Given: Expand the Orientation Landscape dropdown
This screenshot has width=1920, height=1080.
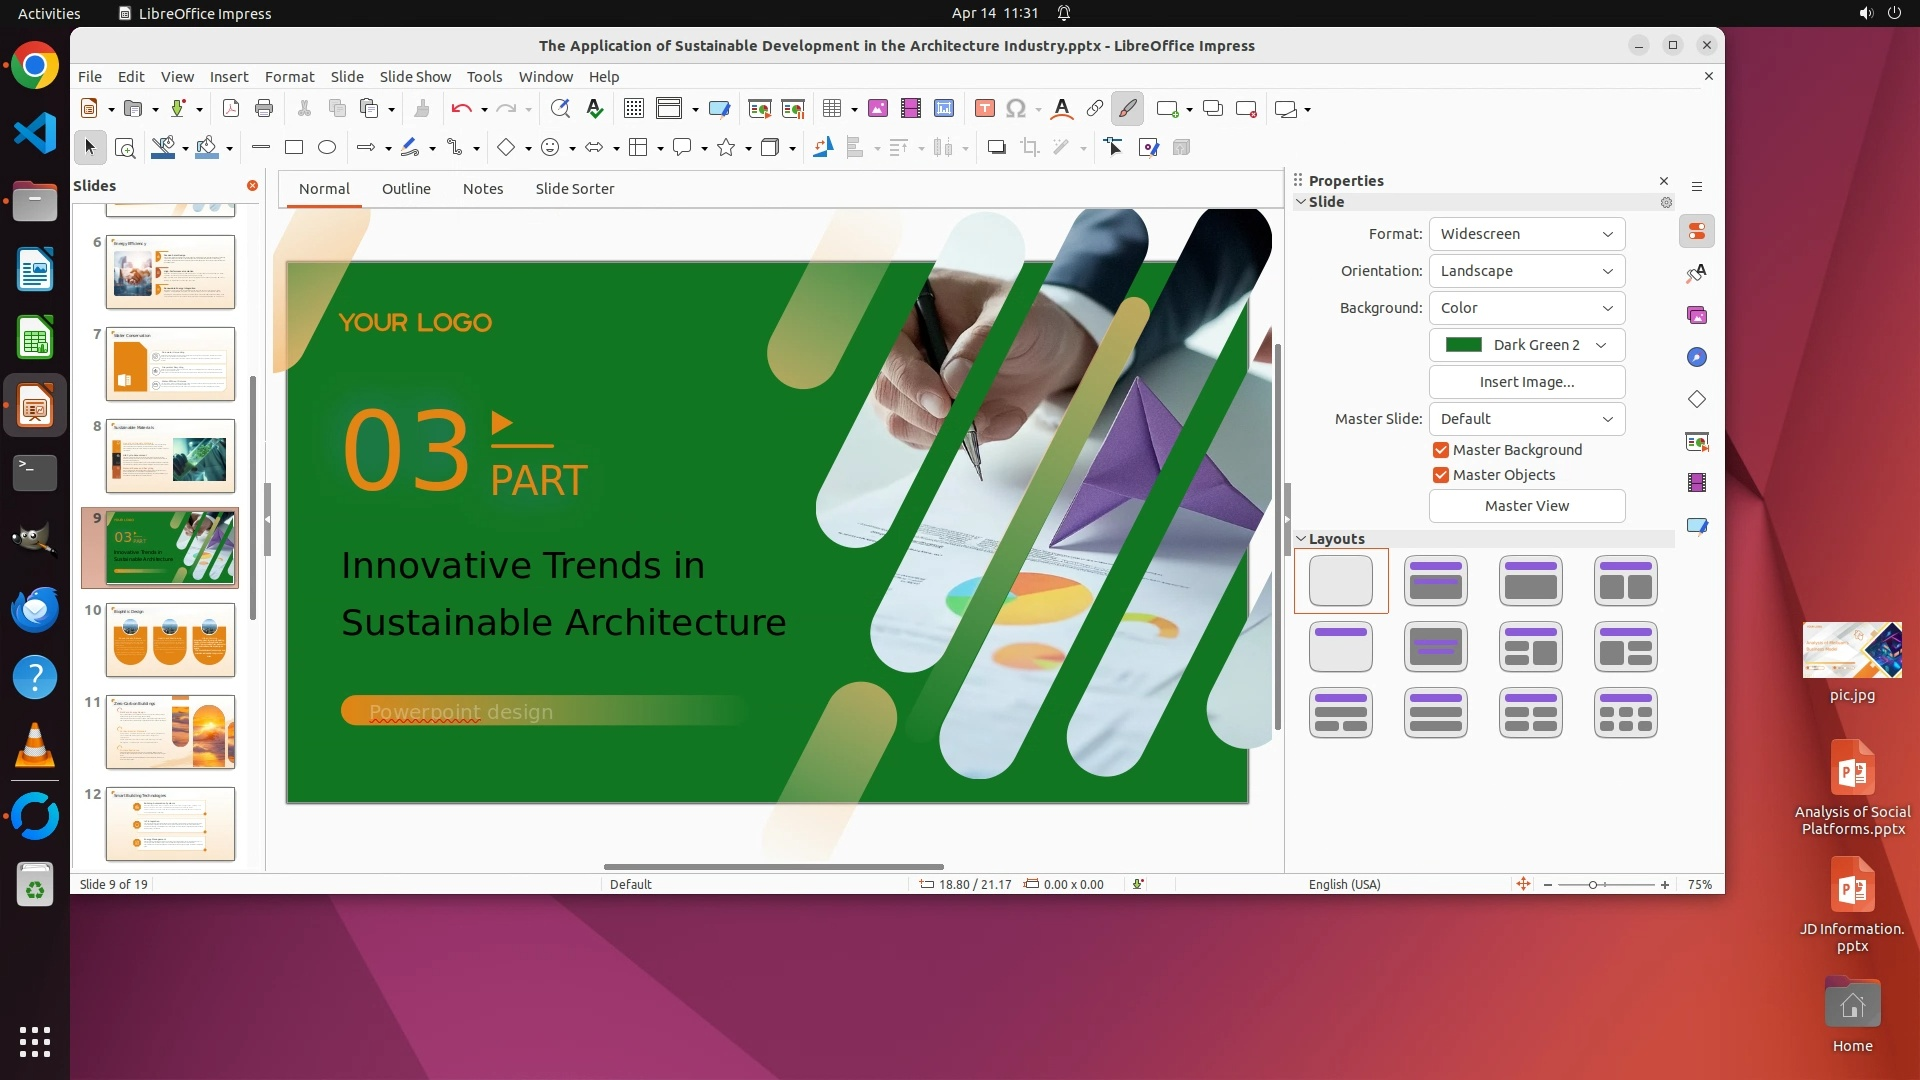Looking at the screenshot, I should [1526, 271].
